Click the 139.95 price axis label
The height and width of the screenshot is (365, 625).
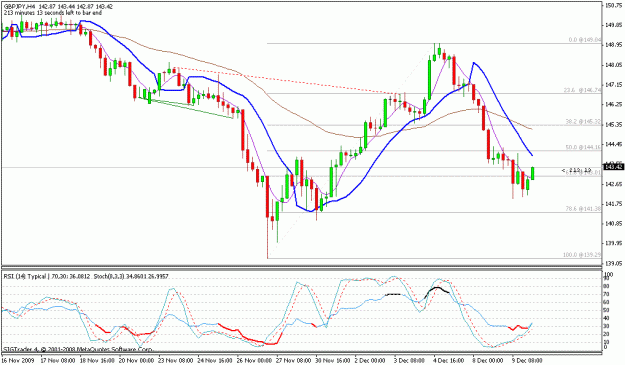(614, 243)
